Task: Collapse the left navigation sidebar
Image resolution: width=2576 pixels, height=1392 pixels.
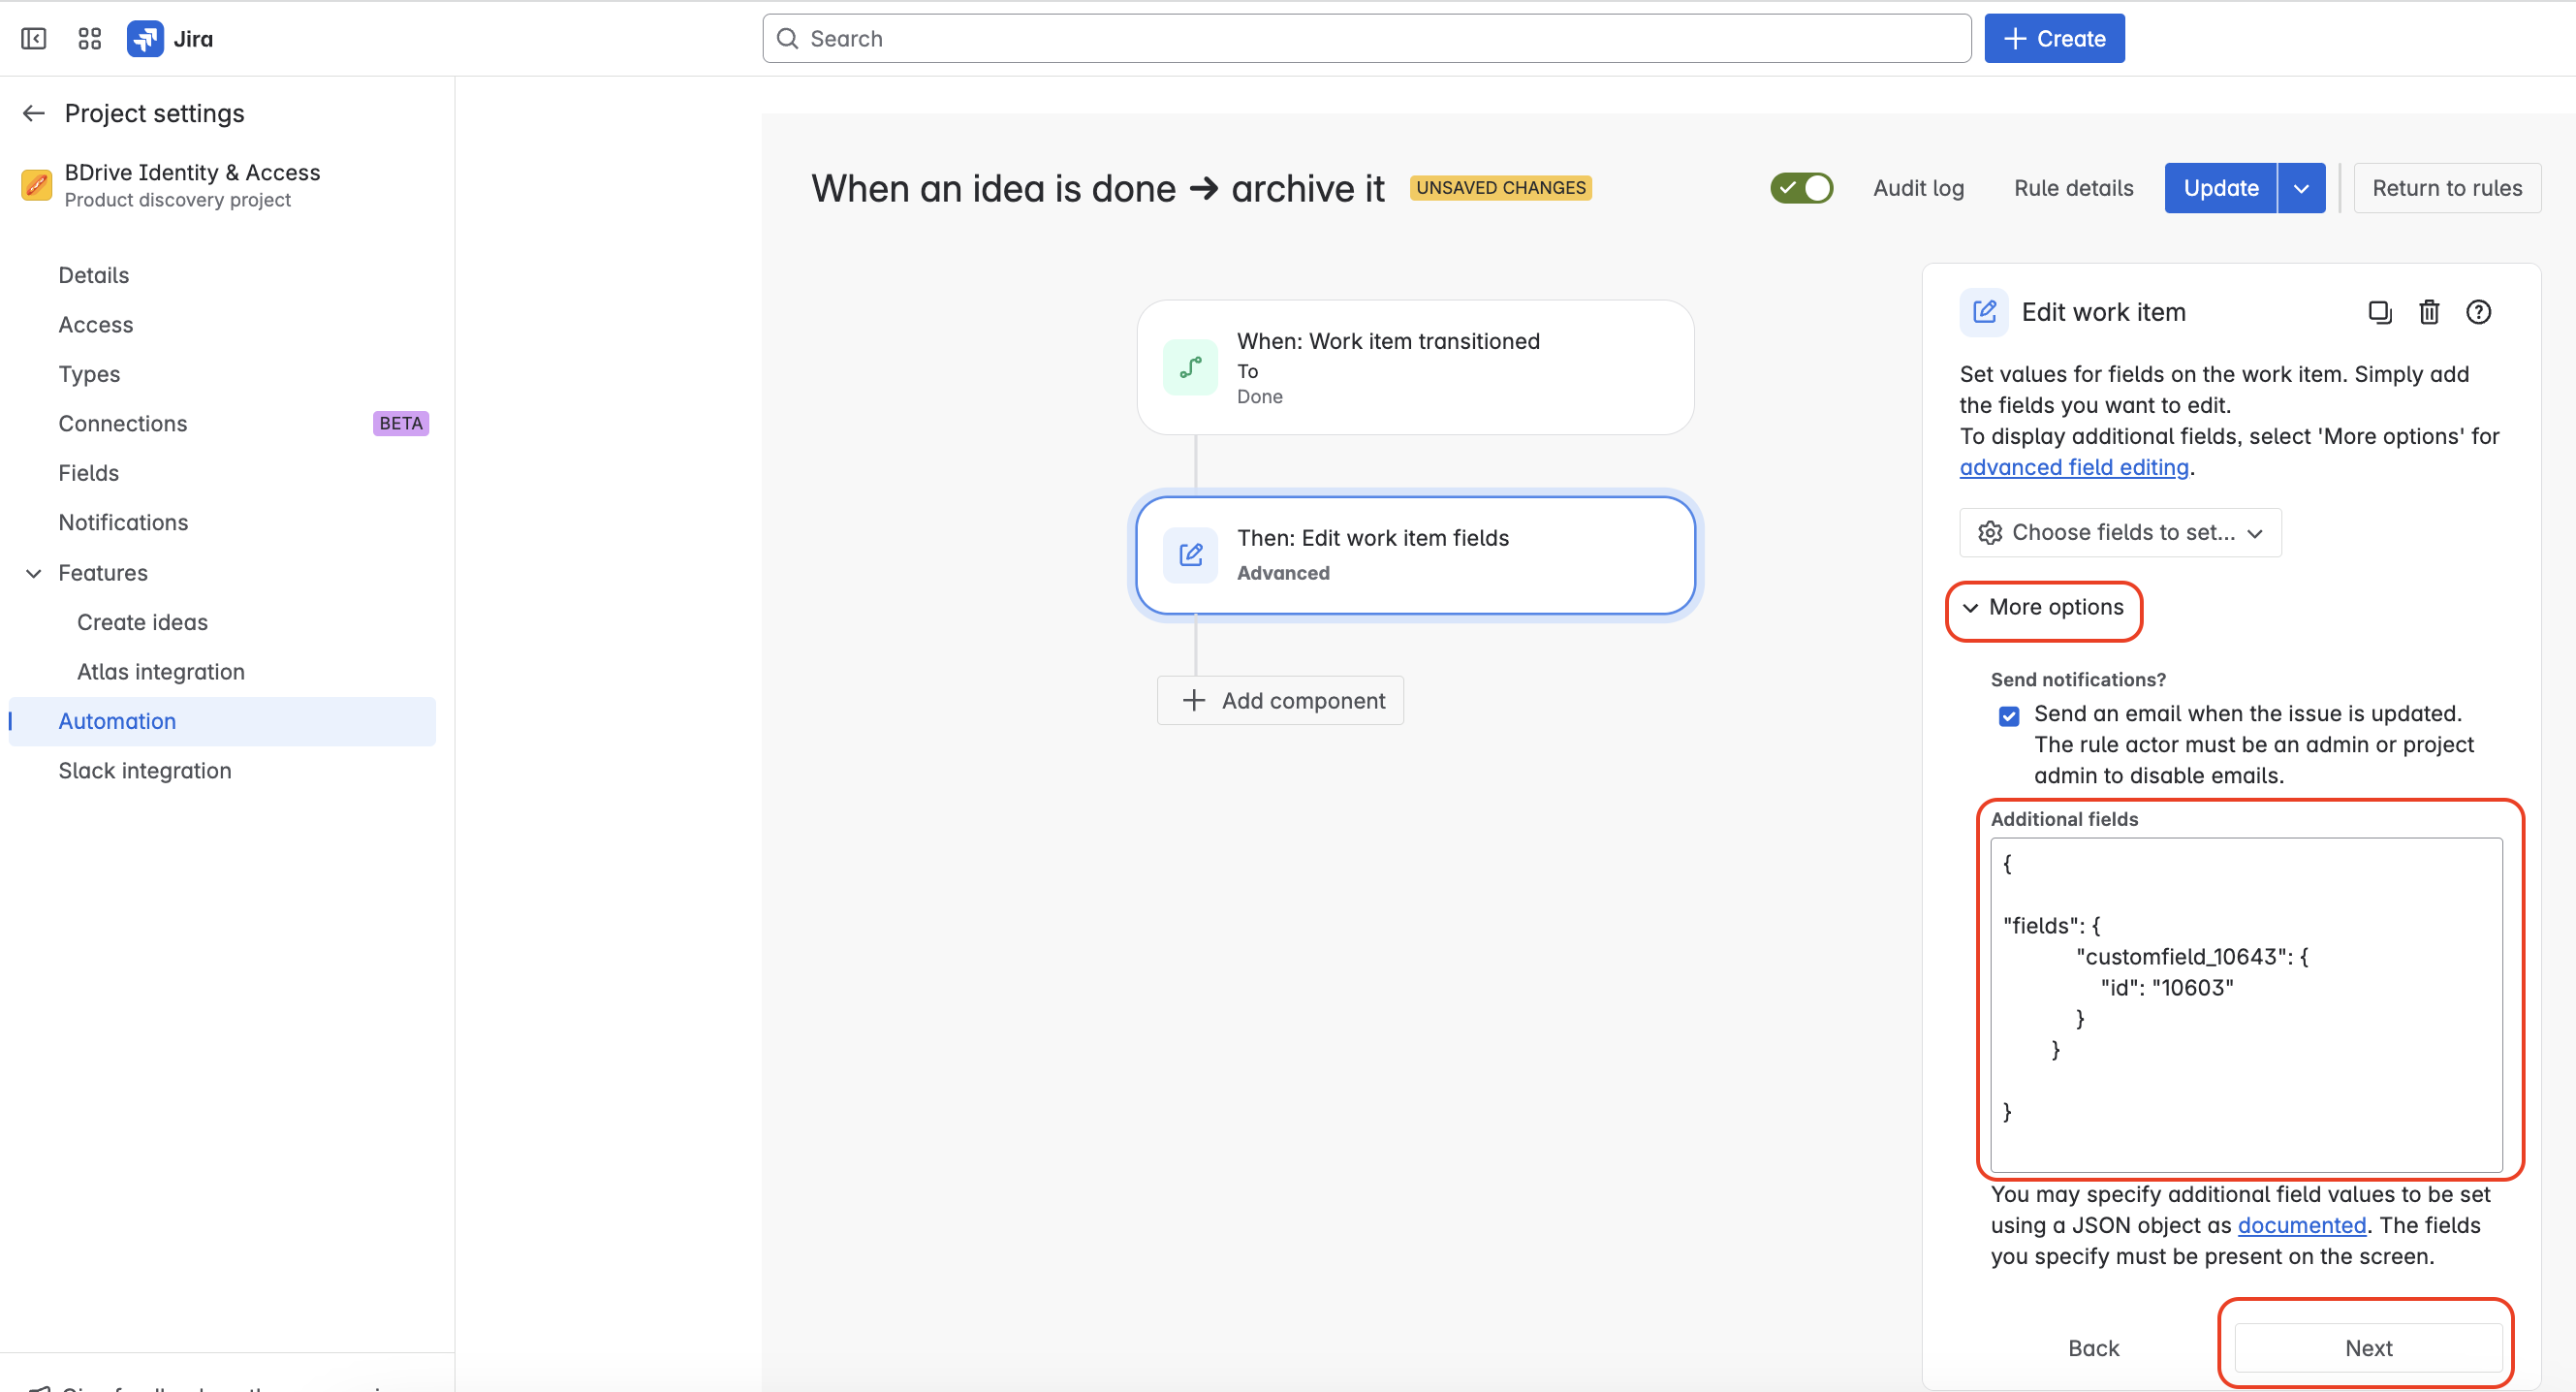Action: (x=33, y=38)
